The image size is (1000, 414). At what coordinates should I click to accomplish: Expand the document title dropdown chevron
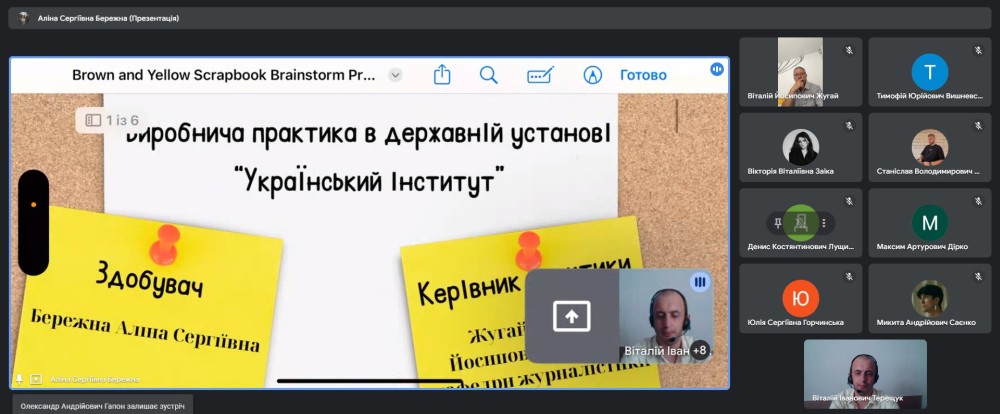click(395, 75)
